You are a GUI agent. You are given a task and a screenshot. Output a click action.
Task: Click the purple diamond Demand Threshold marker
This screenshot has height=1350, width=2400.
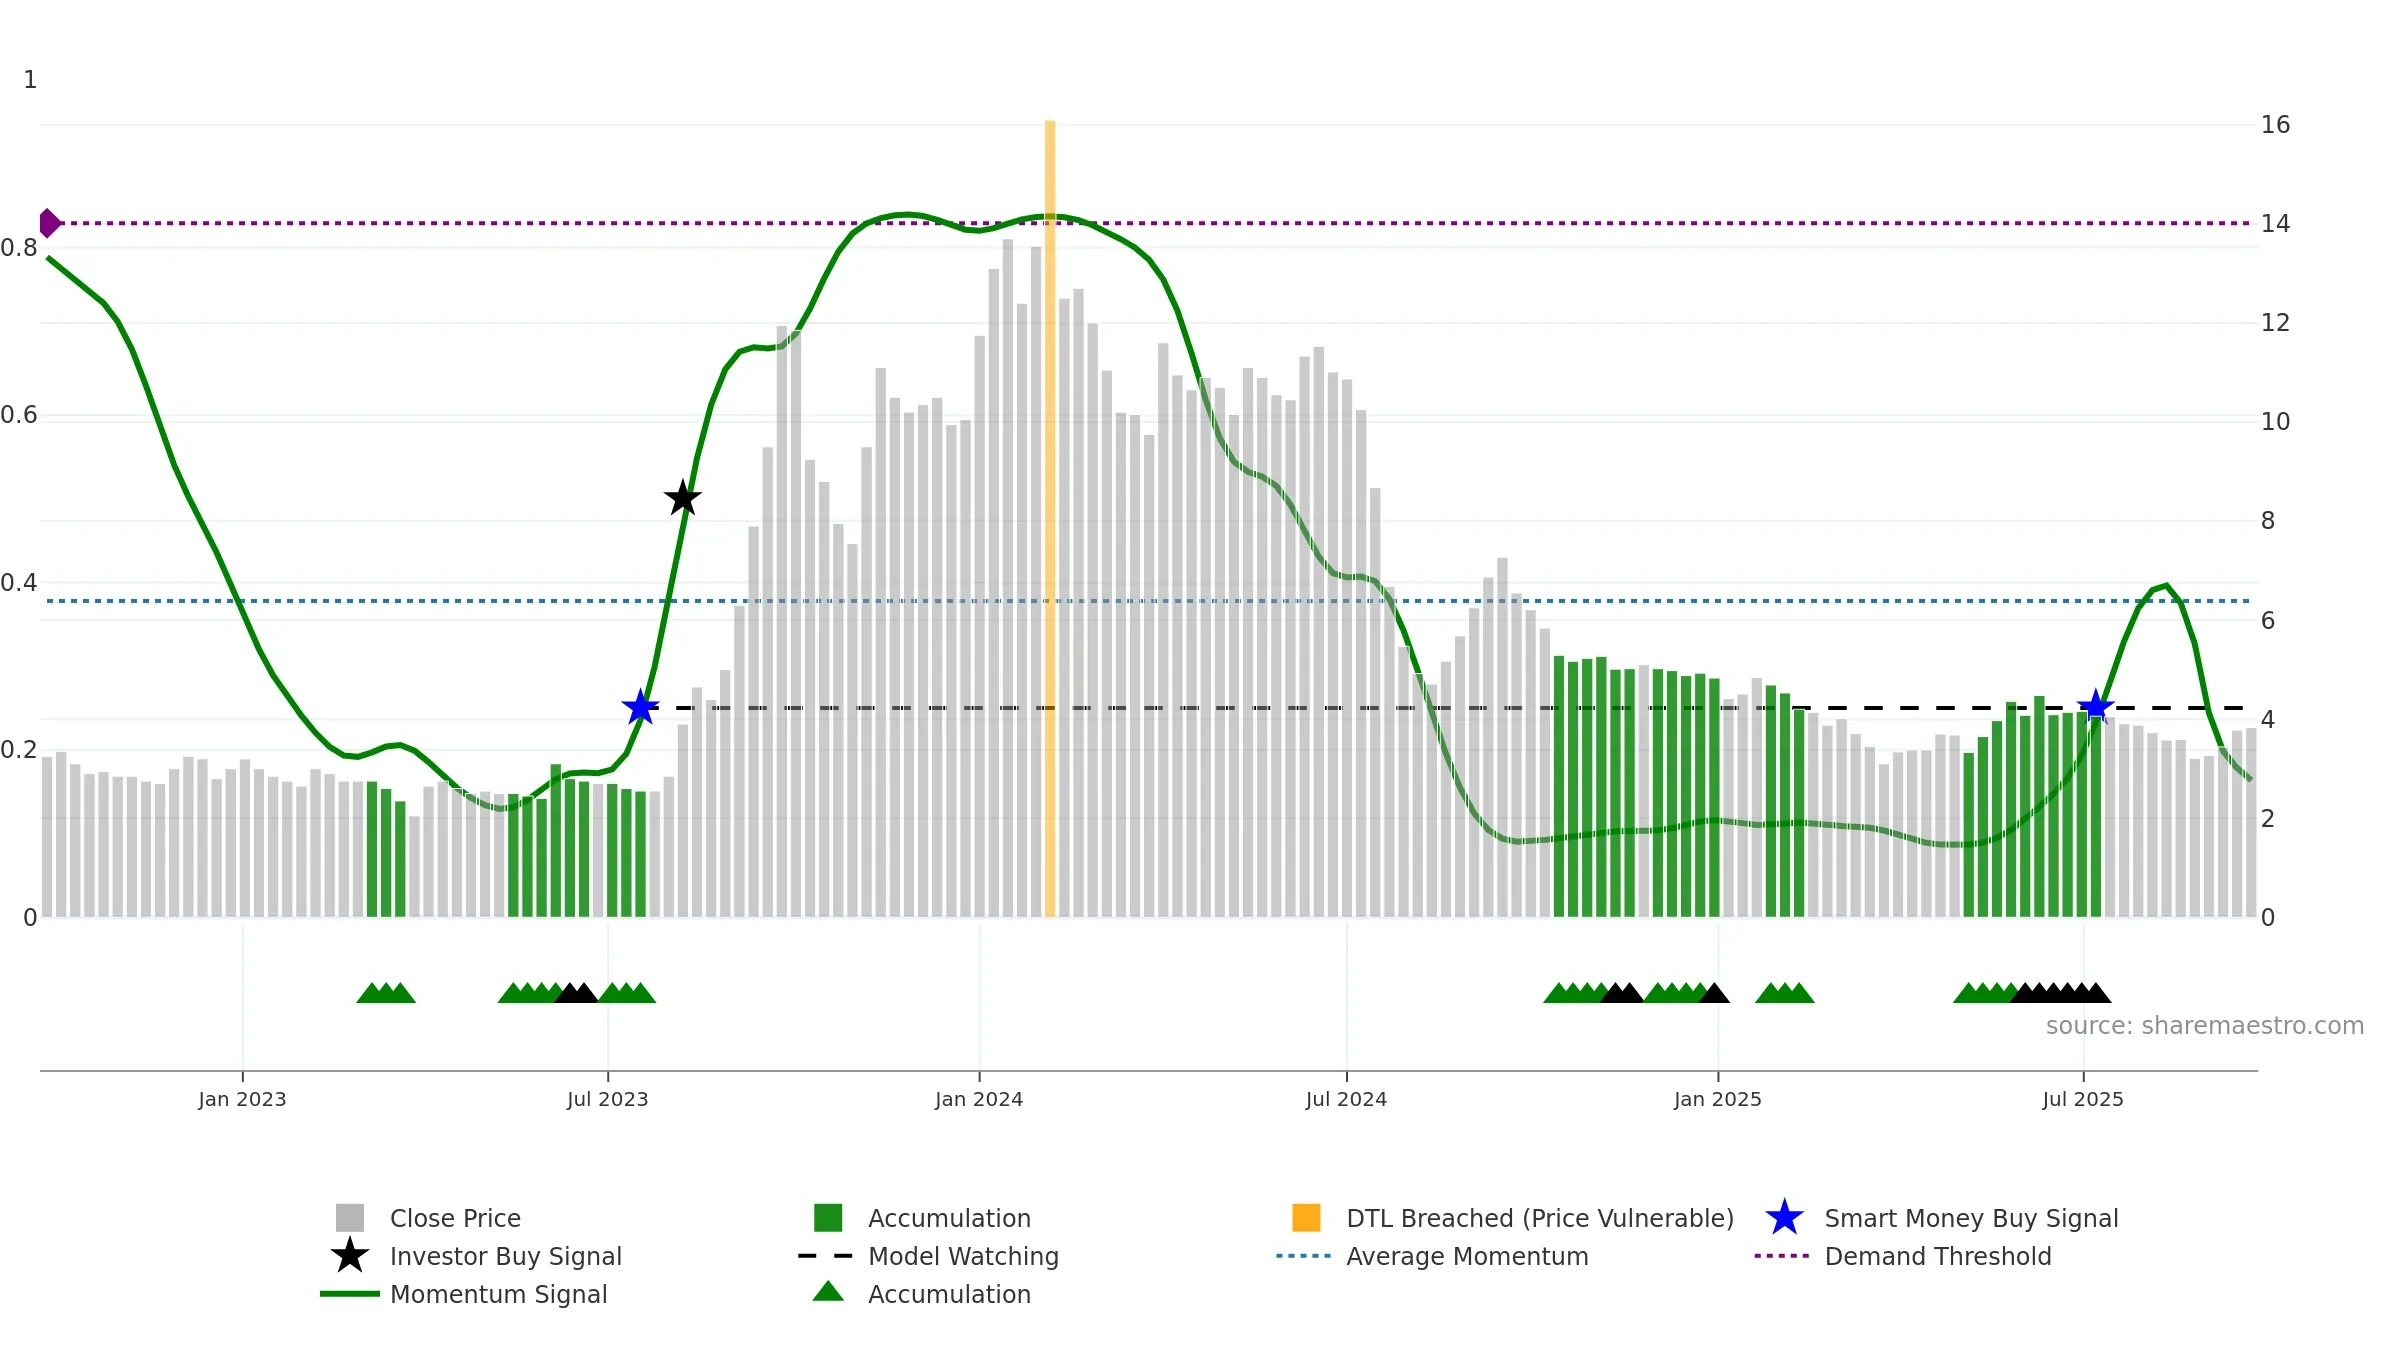click(x=49, y=223)
